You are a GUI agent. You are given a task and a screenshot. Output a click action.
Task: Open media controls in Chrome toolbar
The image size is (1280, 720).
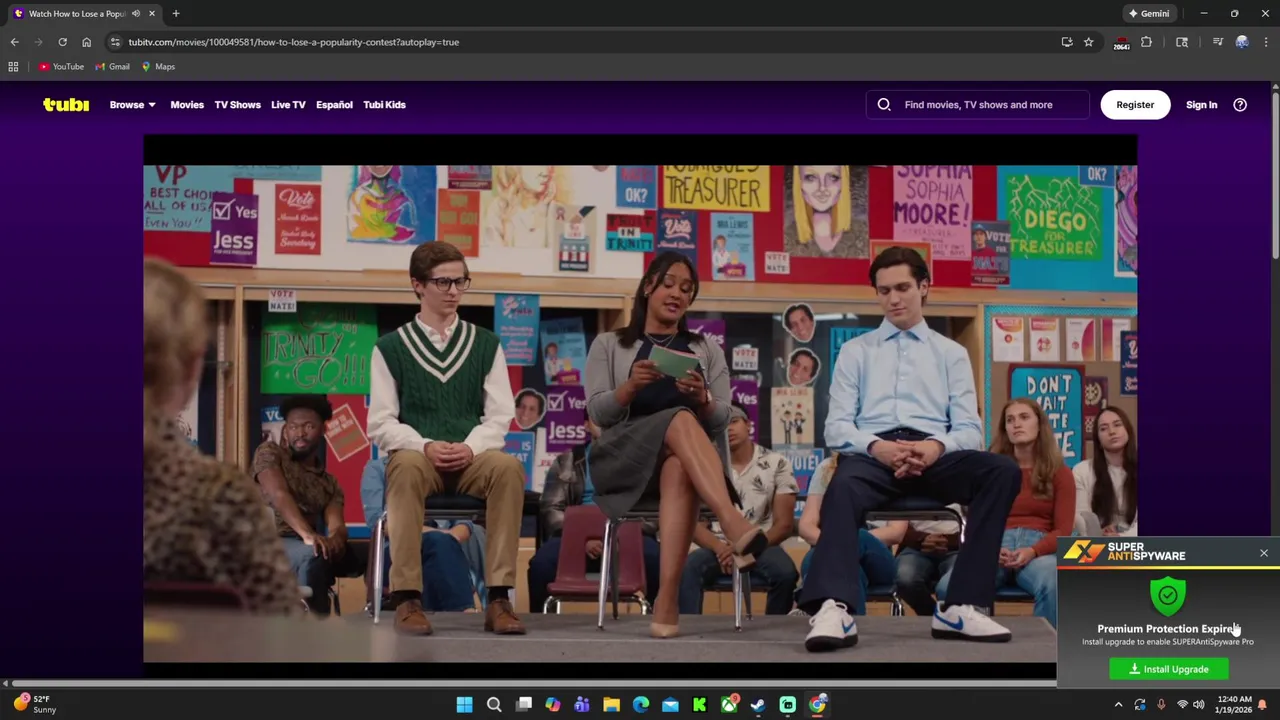tap(1217, 42)
